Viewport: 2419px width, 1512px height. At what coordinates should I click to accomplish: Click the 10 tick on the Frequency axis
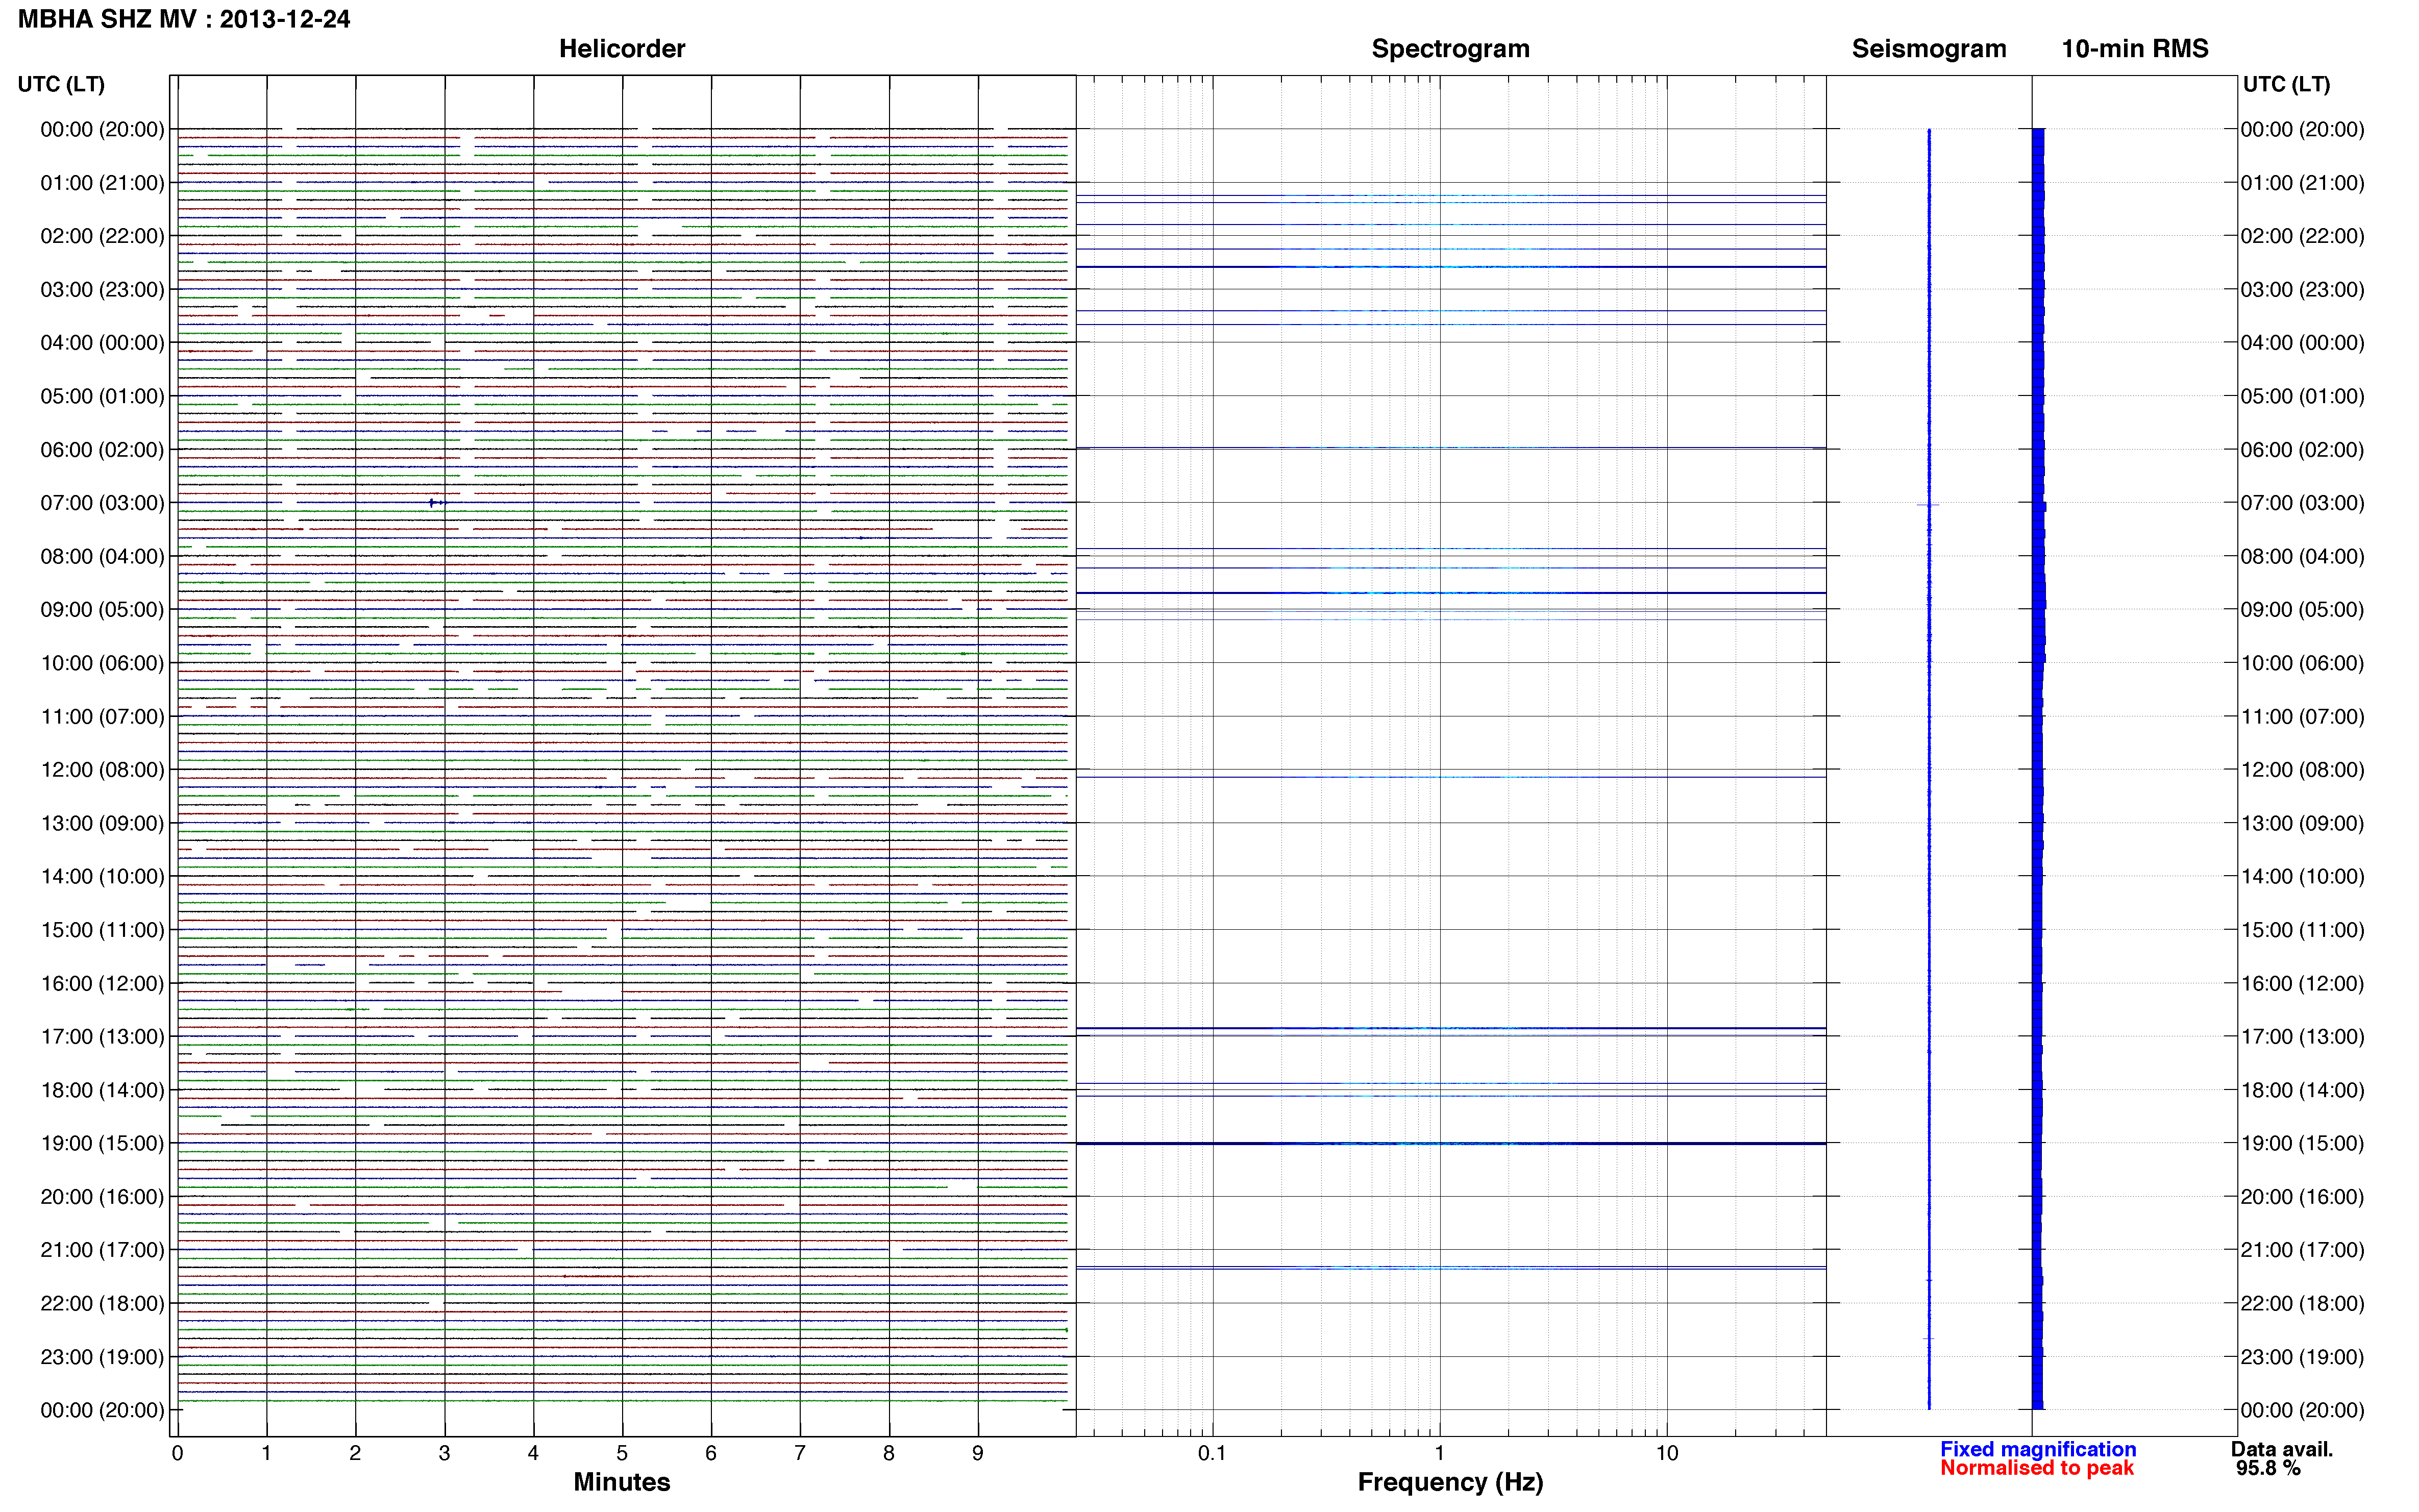pyautogui.click(x=1666, y=1453)
